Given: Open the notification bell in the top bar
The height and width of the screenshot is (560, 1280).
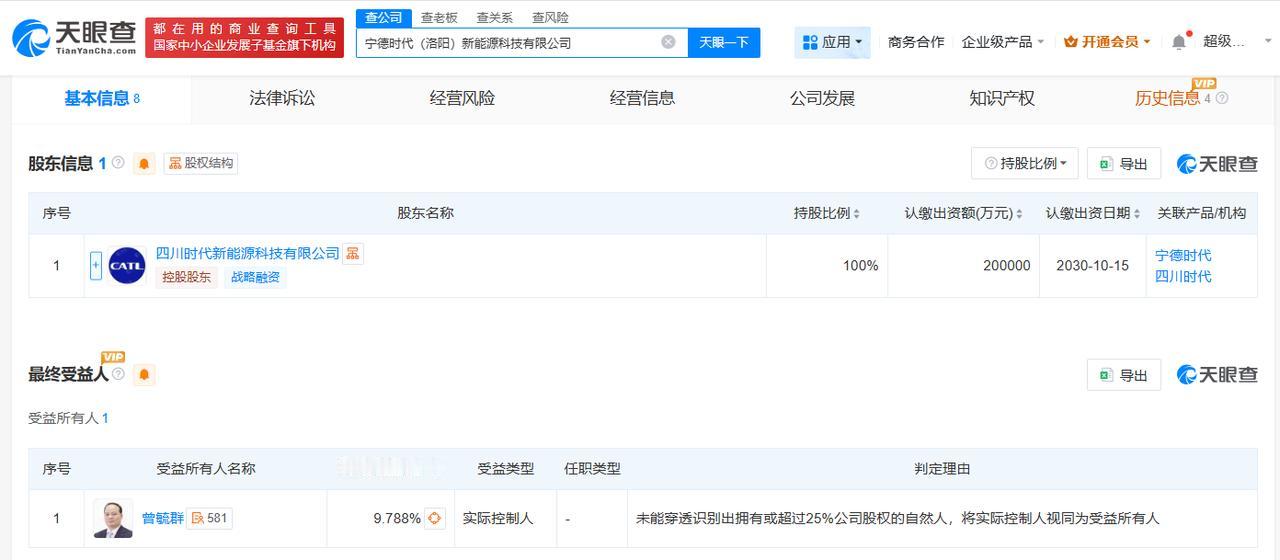Looking at the screenshot, I should tap(1179, 42).
